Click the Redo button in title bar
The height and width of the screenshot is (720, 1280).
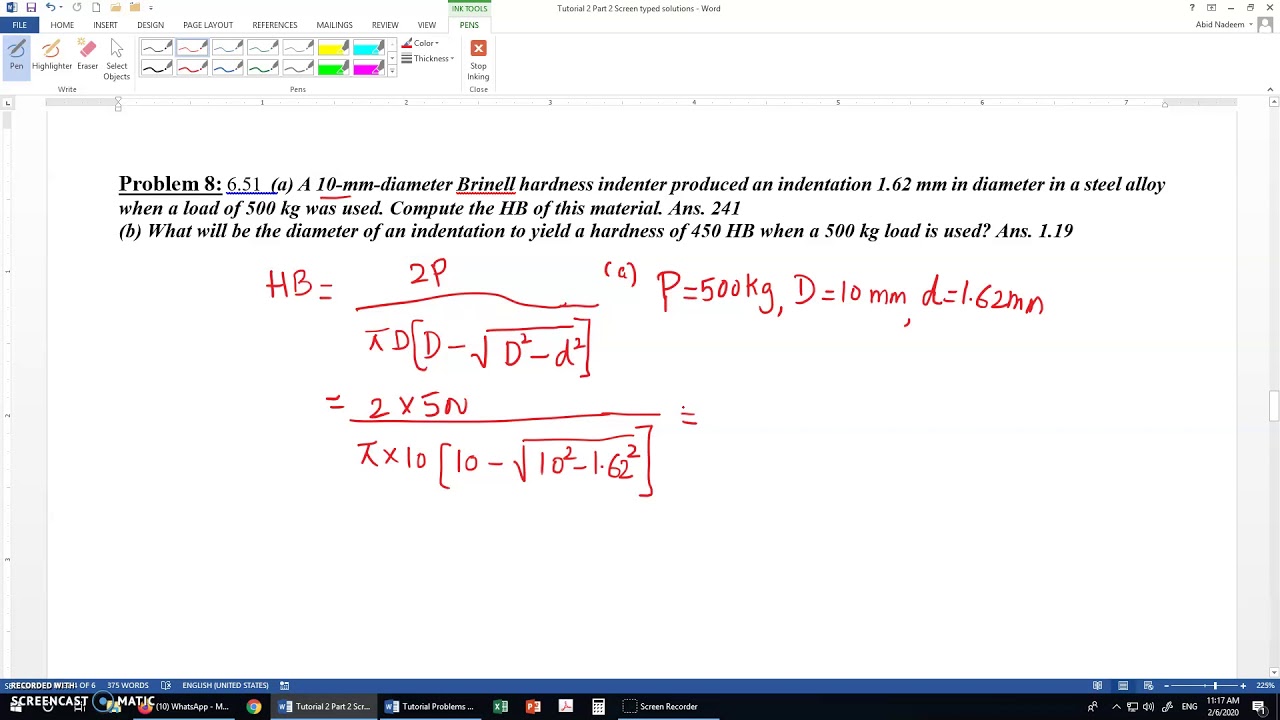[x=77, y=8]
